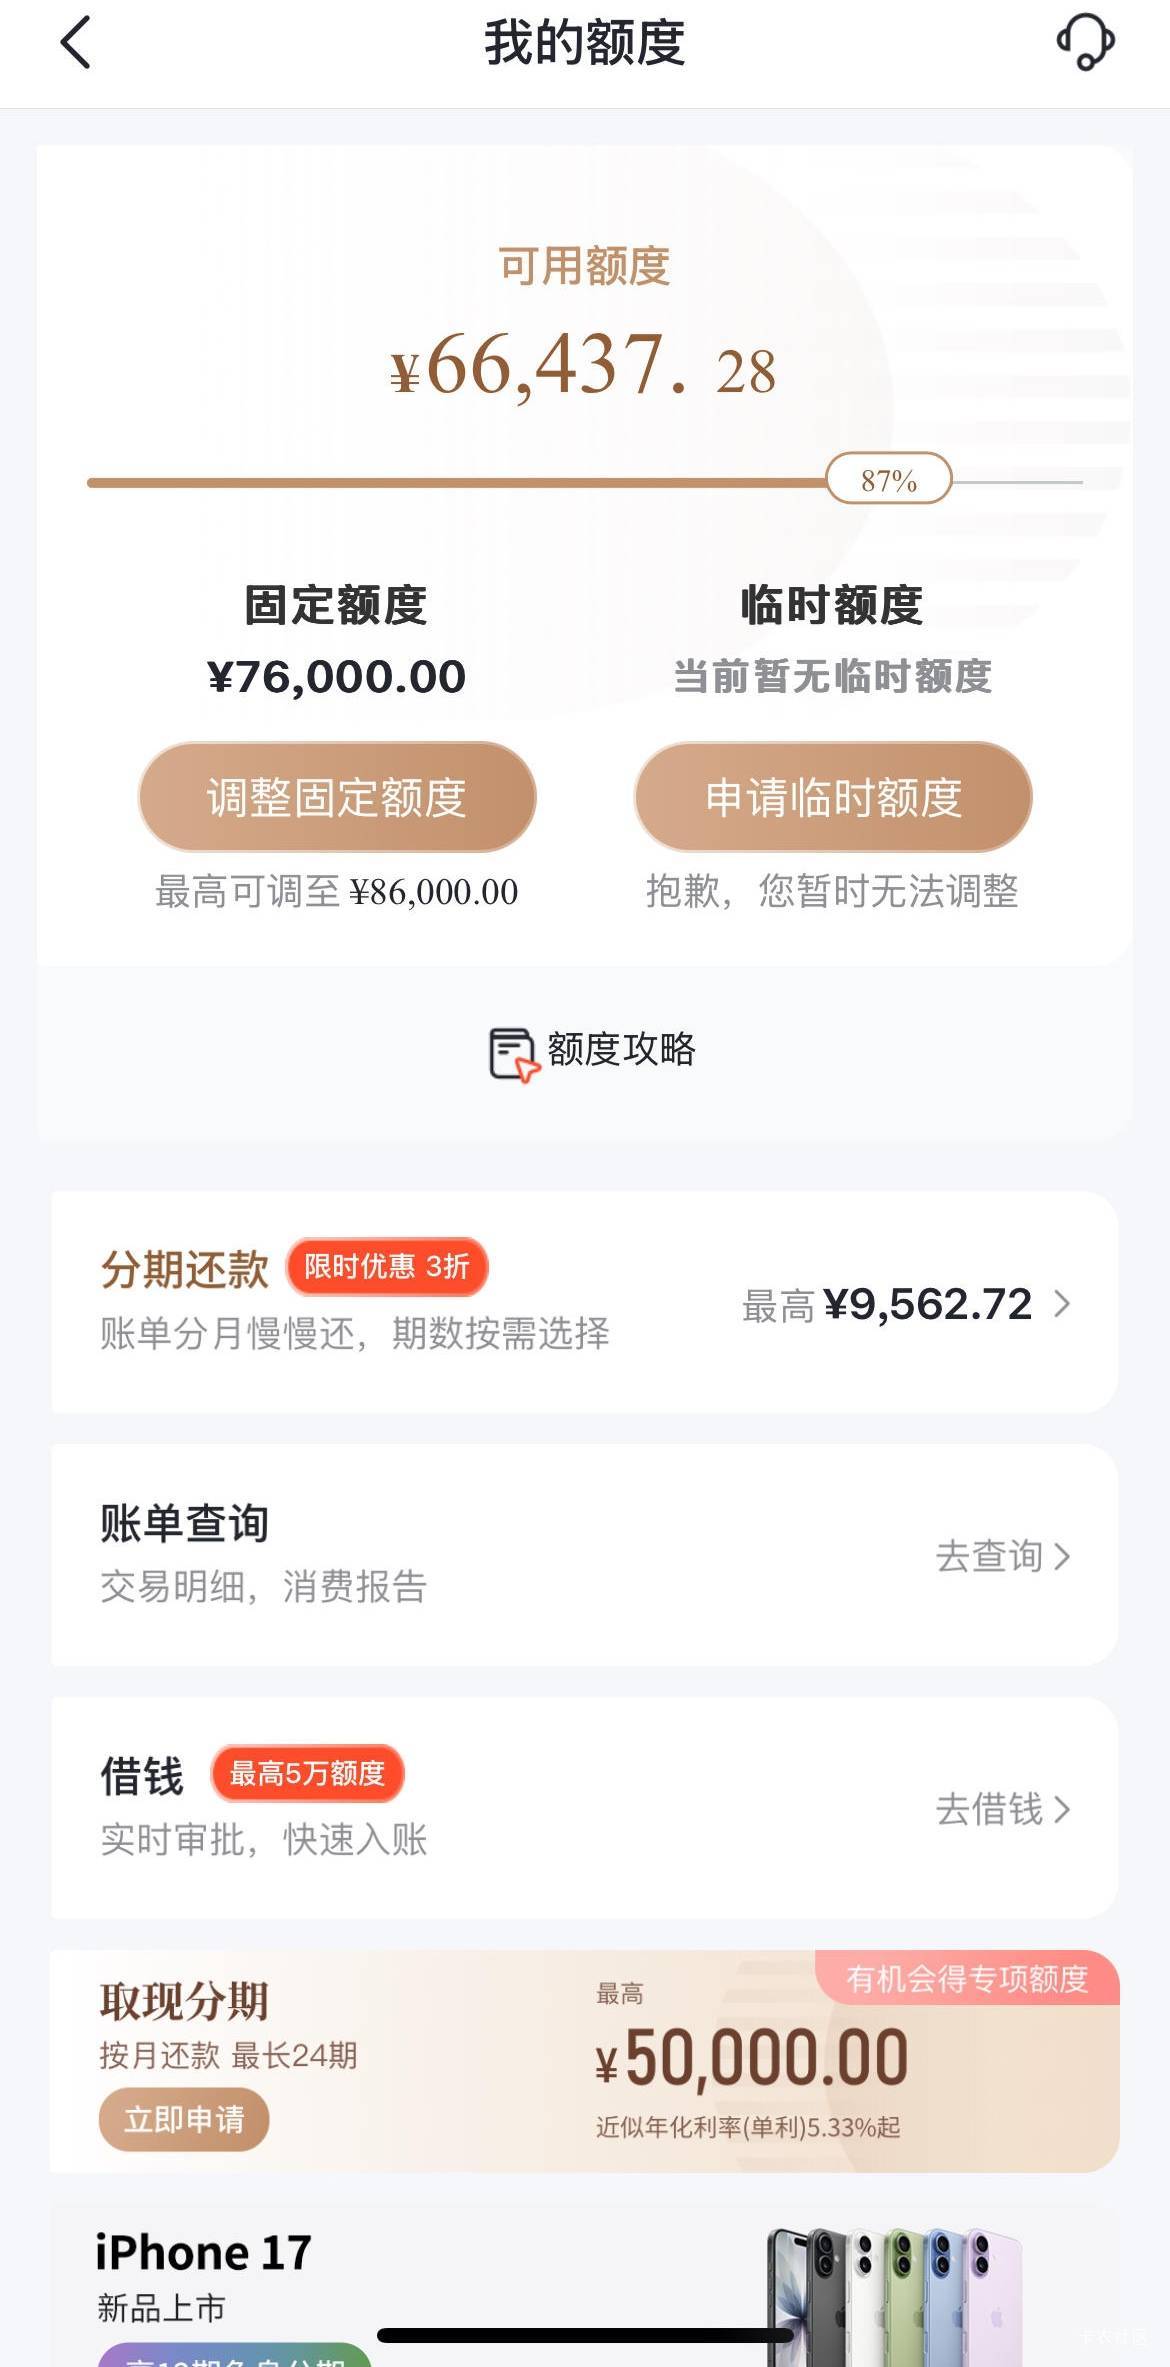Select the 分期还款 title
This screenshot has width=1170, height=2367.
point(185,1270)
